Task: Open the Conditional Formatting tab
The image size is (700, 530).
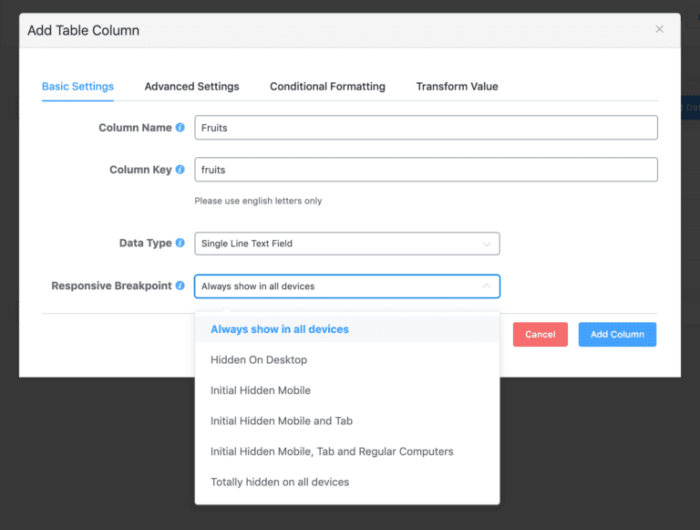Action: tap(327, 87)
